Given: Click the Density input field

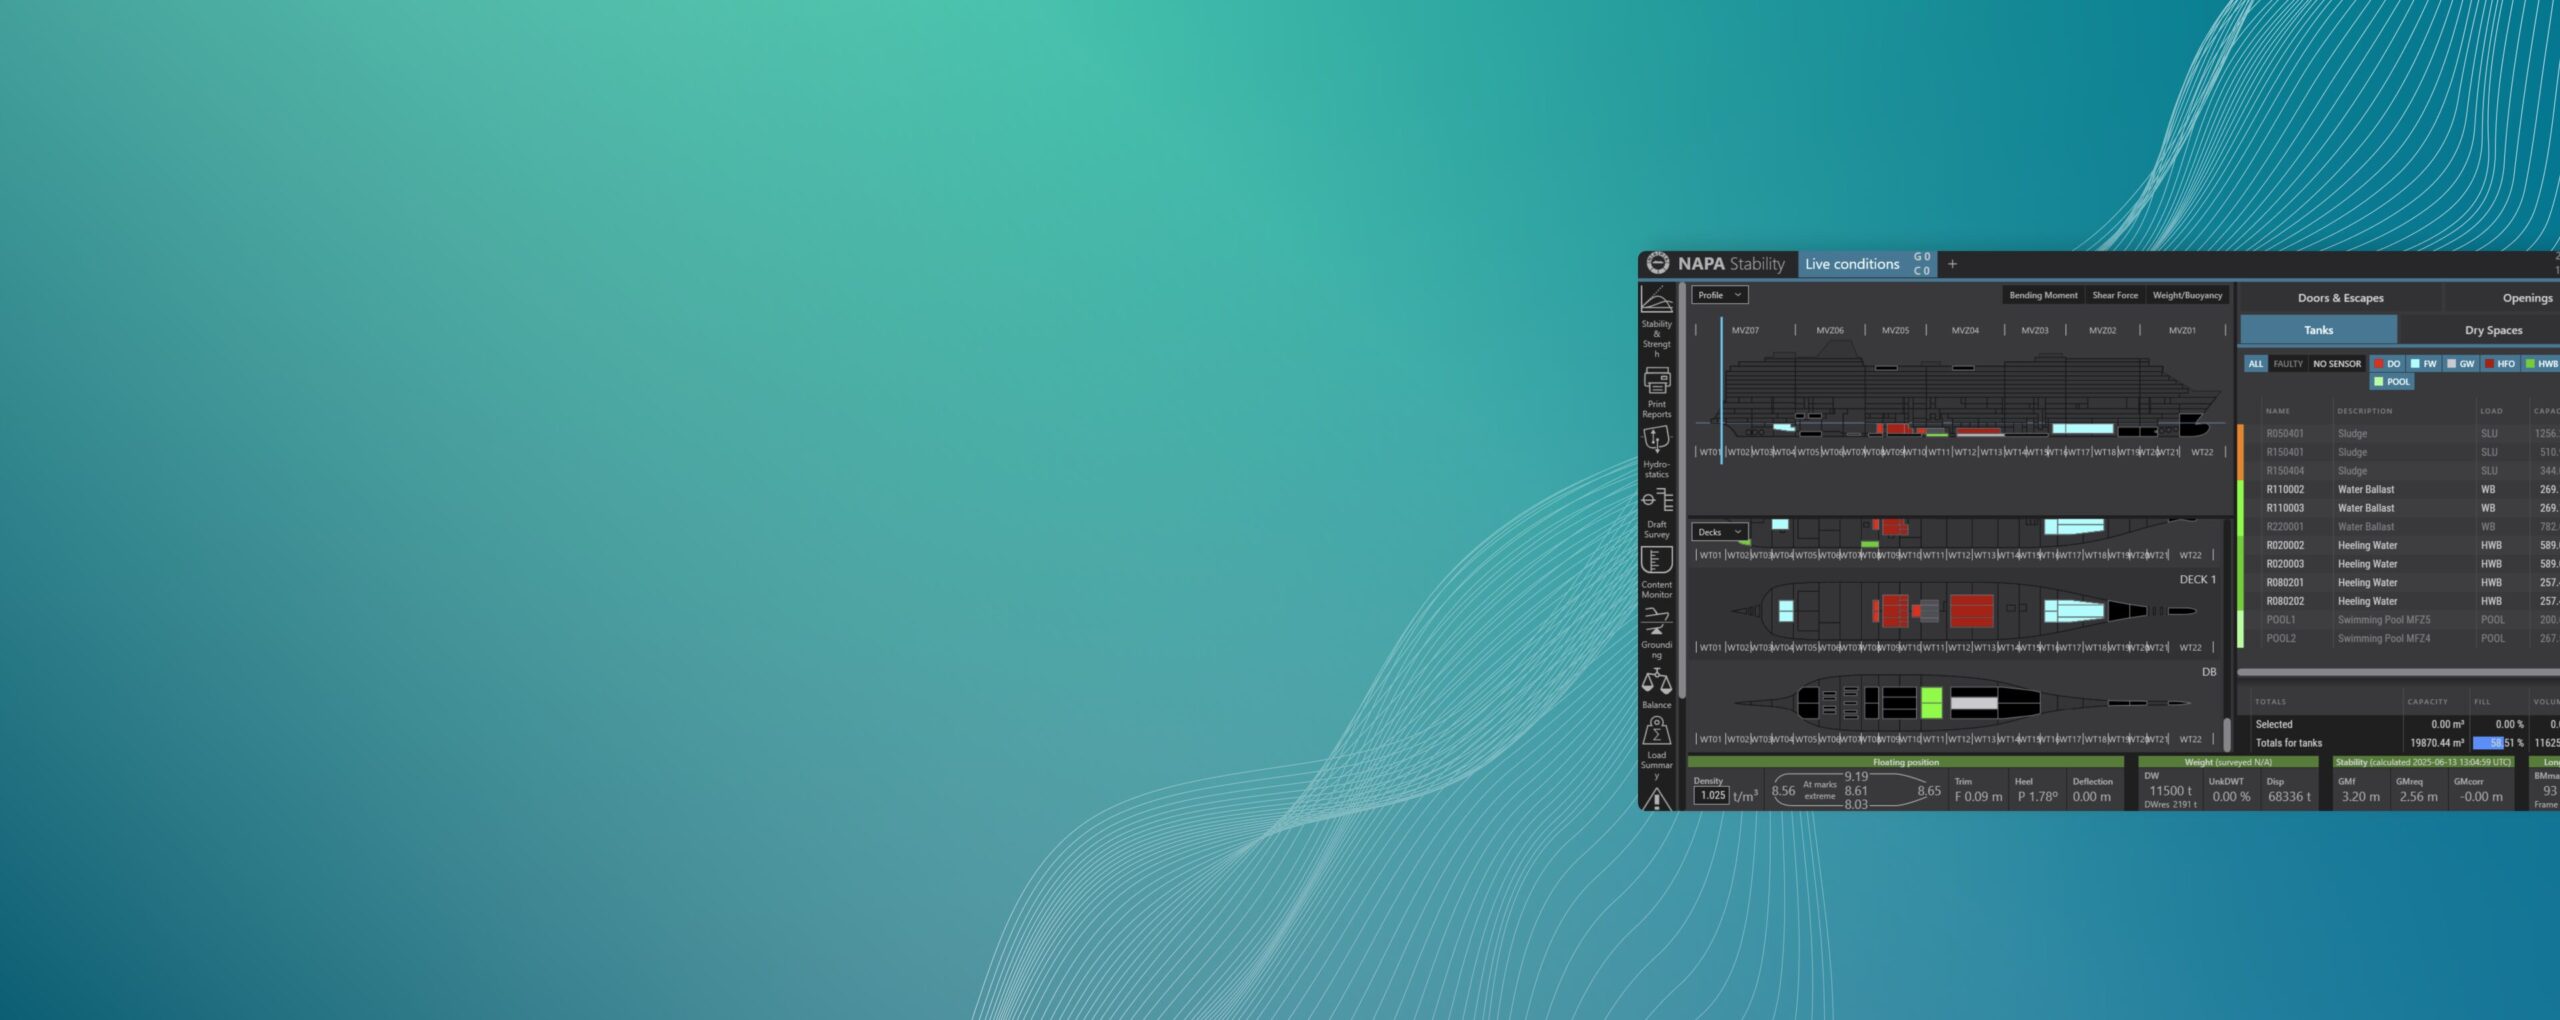Looking at the screenshot, I should click(1712, 796).
